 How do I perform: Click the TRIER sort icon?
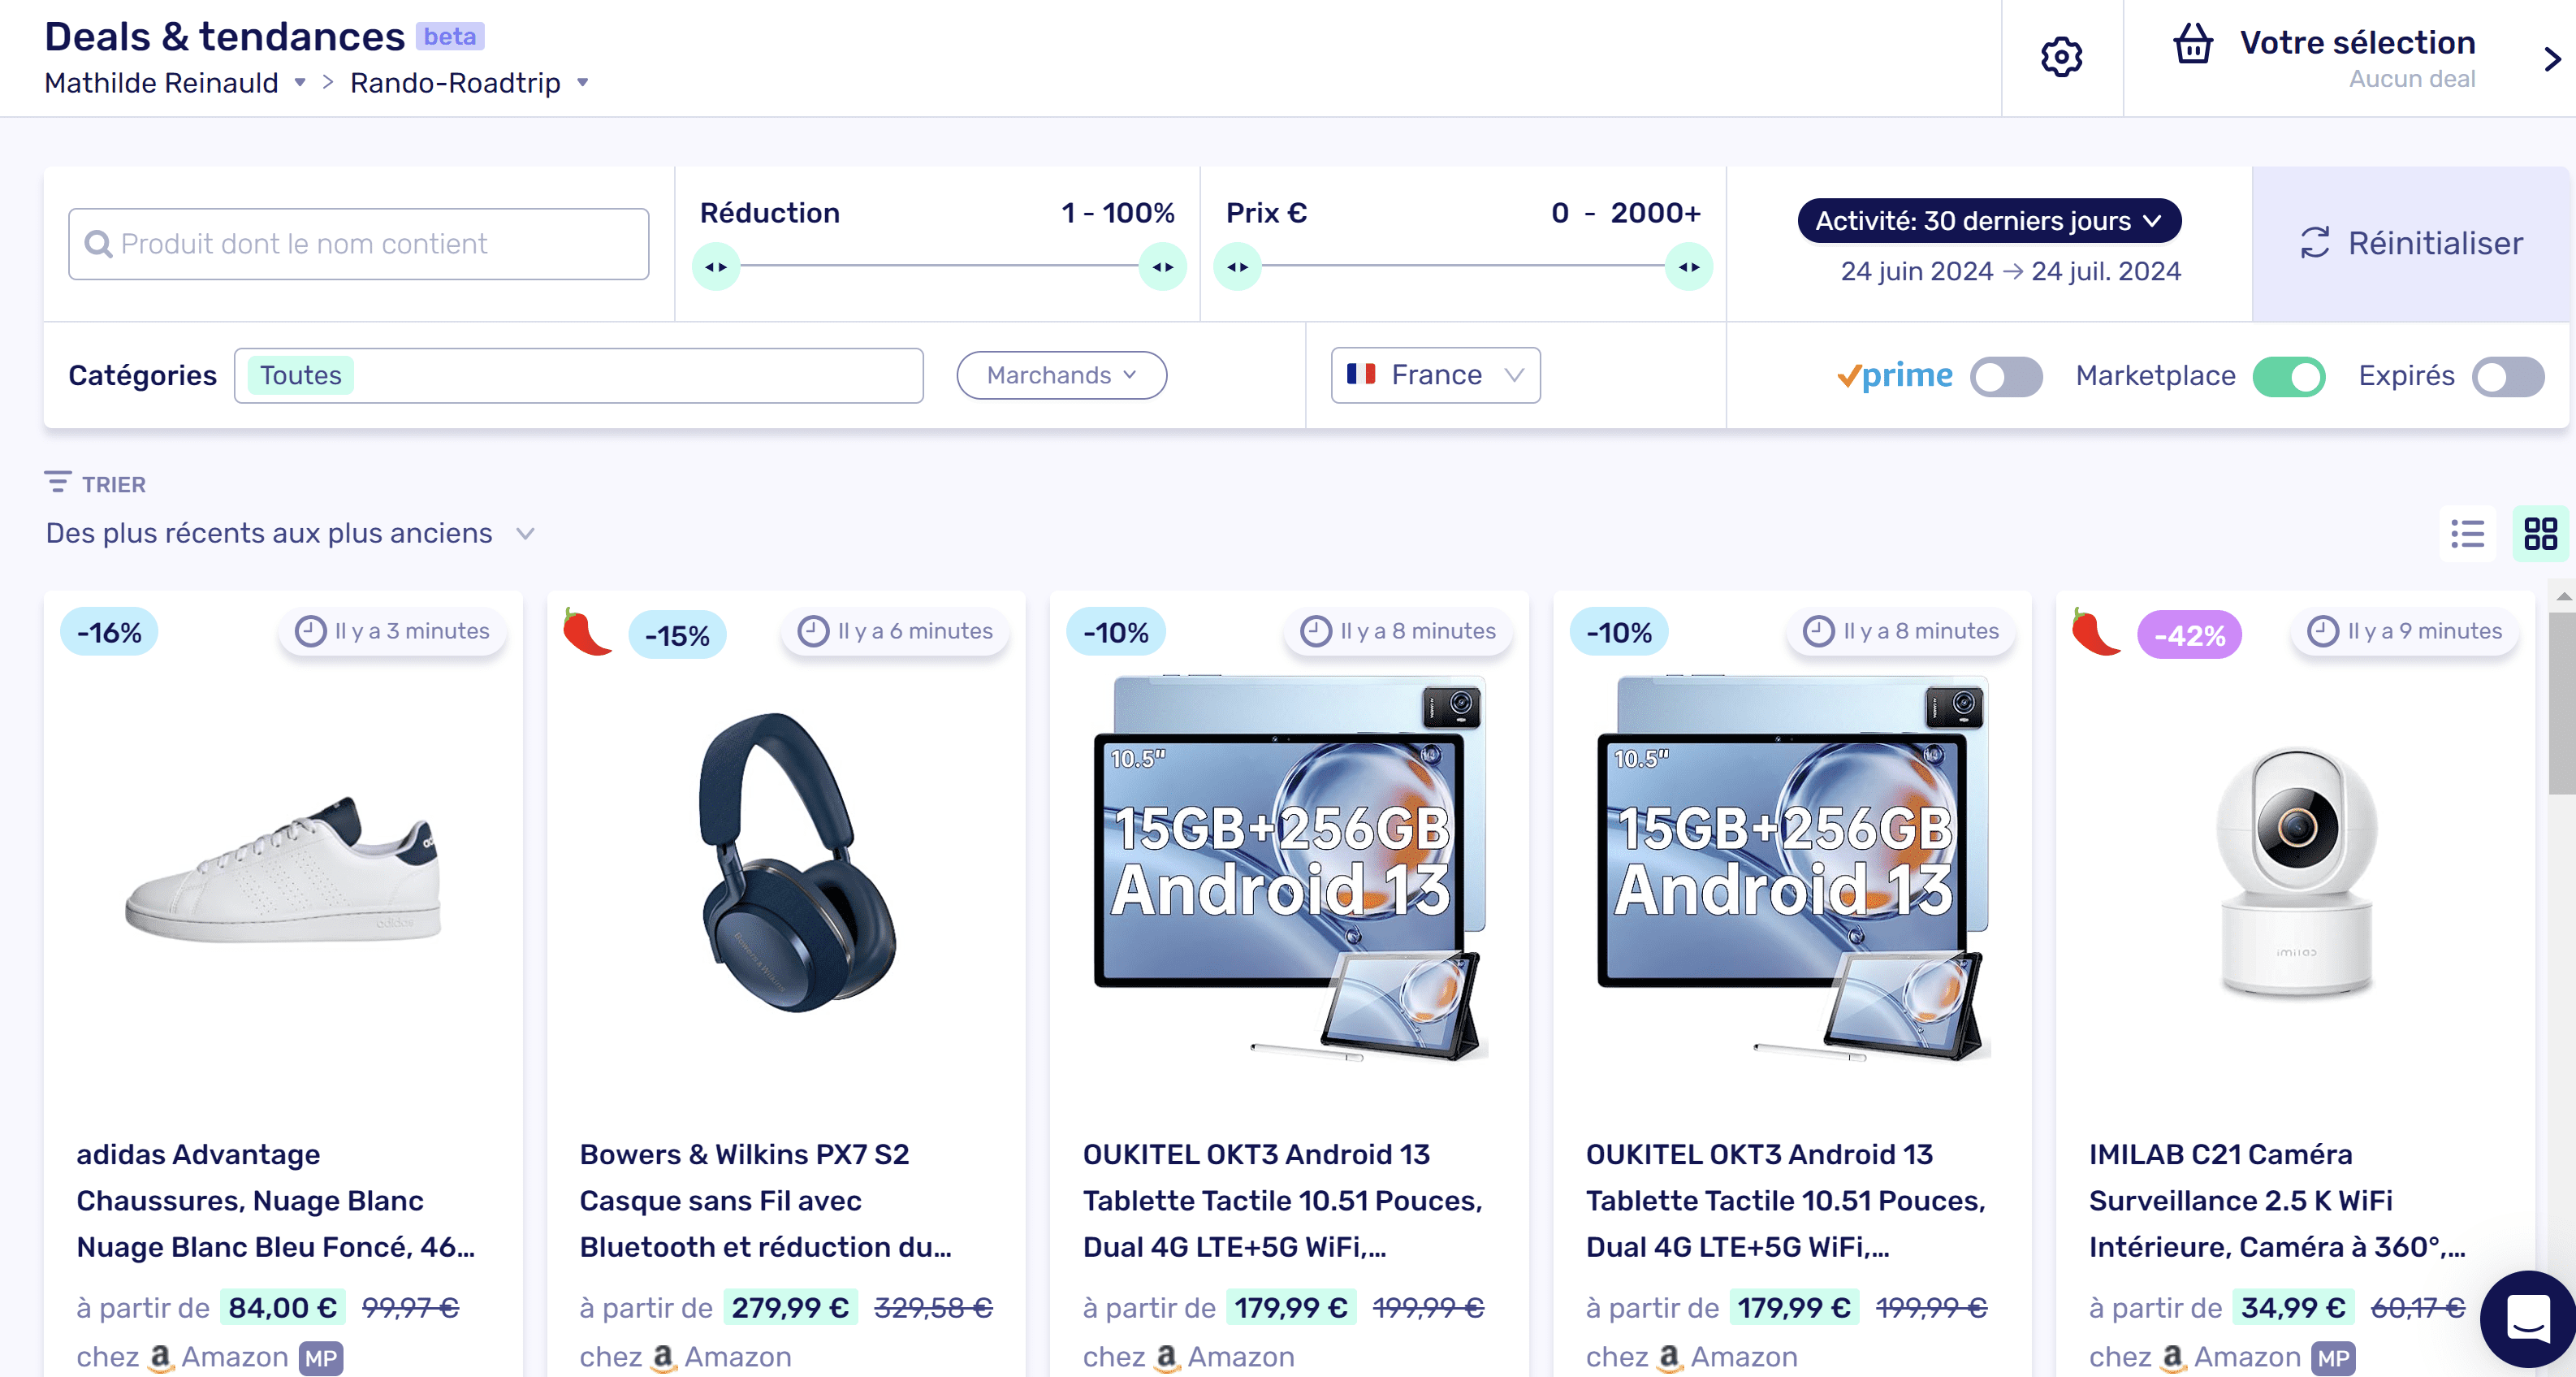click(57, 483)
